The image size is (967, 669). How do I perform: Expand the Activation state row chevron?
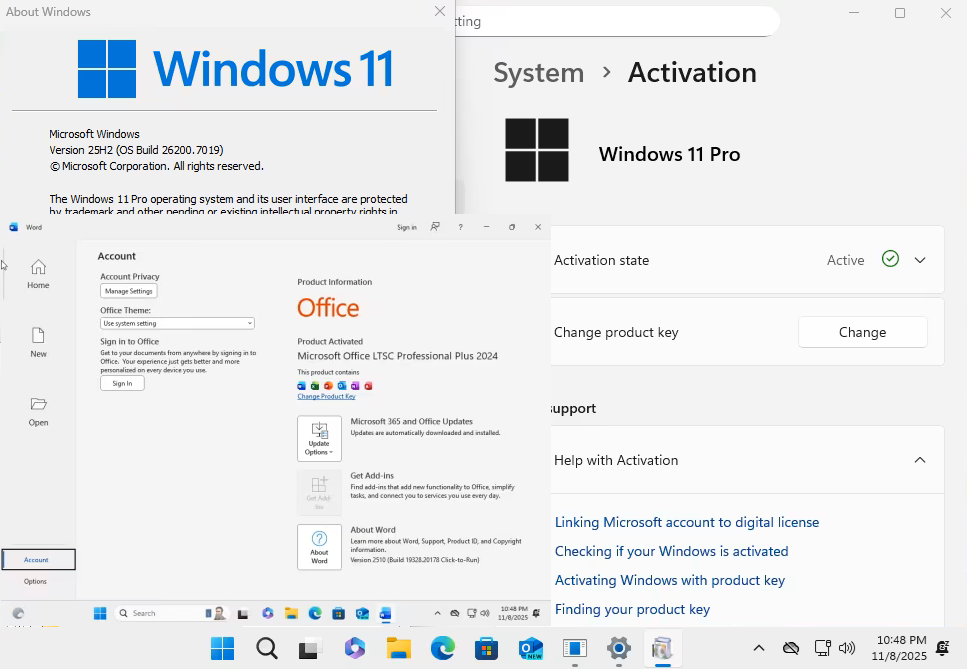920,260
